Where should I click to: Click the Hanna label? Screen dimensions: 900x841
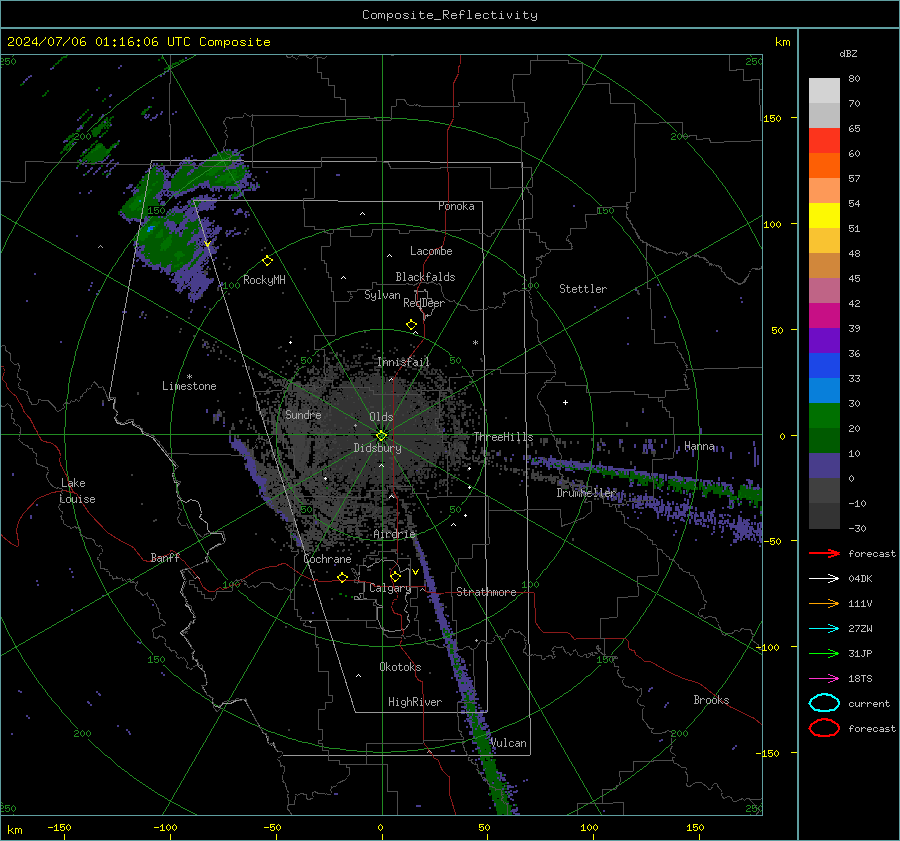[699, 446]
